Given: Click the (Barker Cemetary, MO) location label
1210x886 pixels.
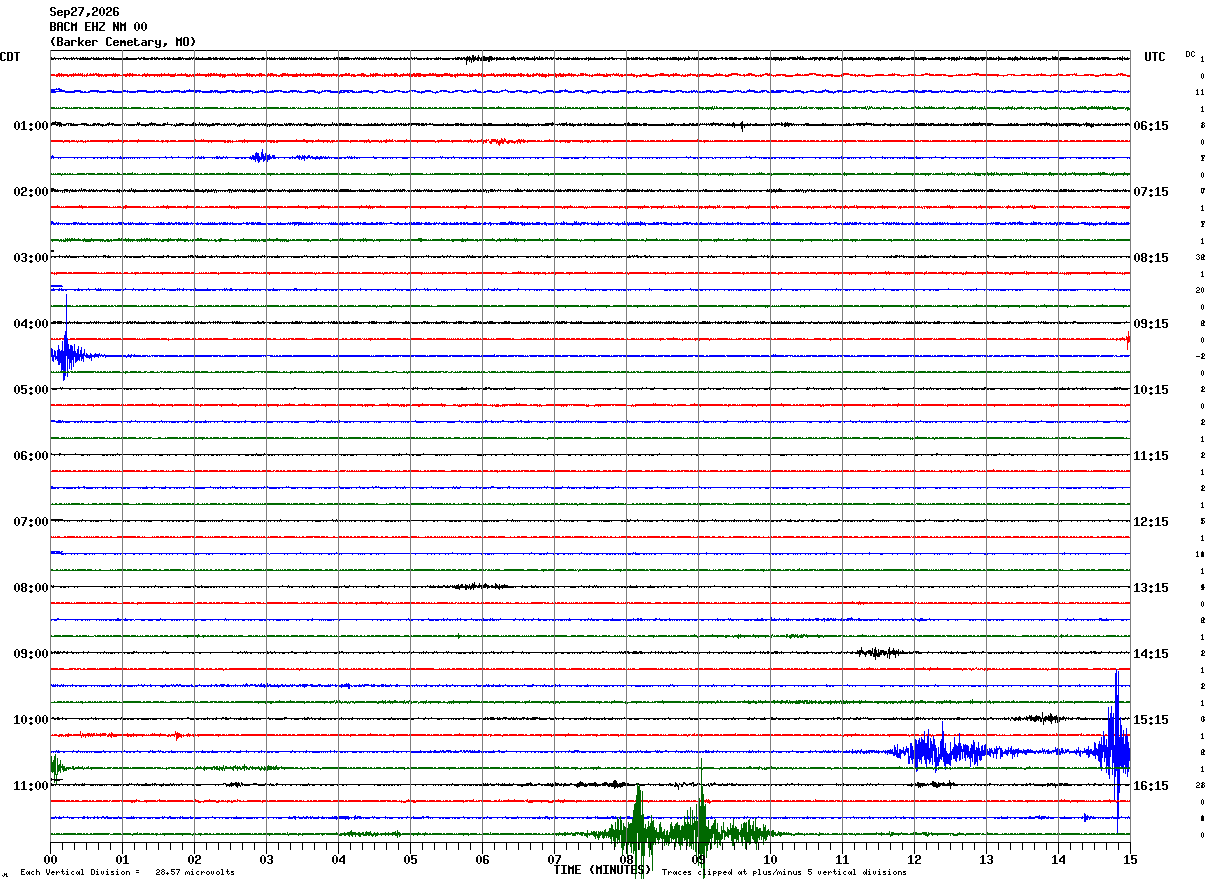Looking at the screenshot, I should tap(123, 42).
